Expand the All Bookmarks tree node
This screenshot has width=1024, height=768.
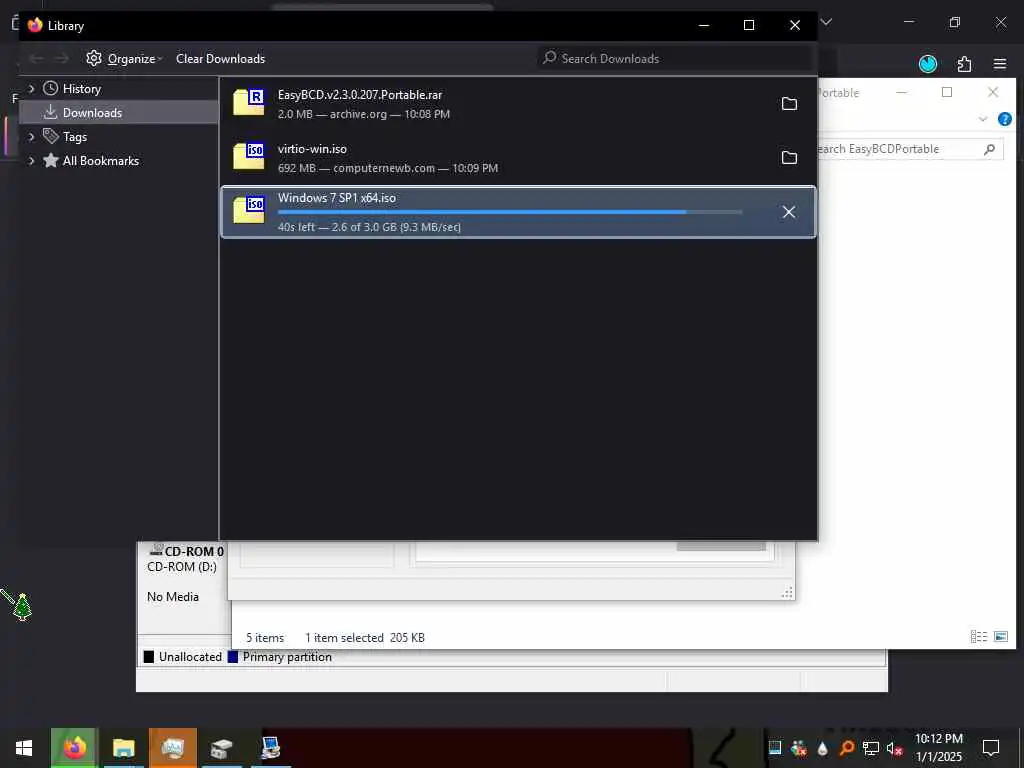[31, 161]
